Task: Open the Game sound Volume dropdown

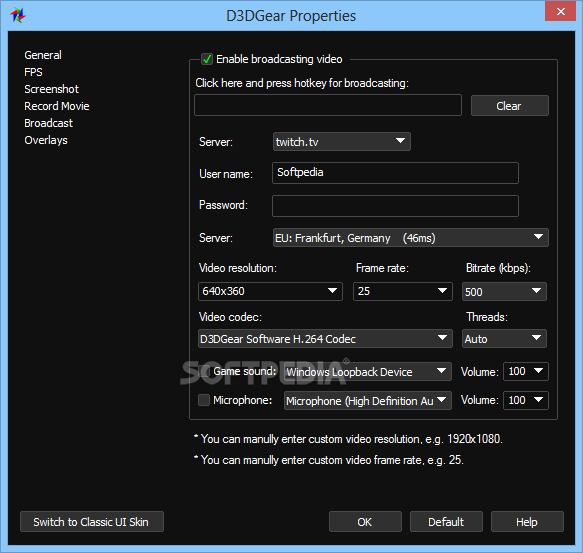Action: click(526, 372)
